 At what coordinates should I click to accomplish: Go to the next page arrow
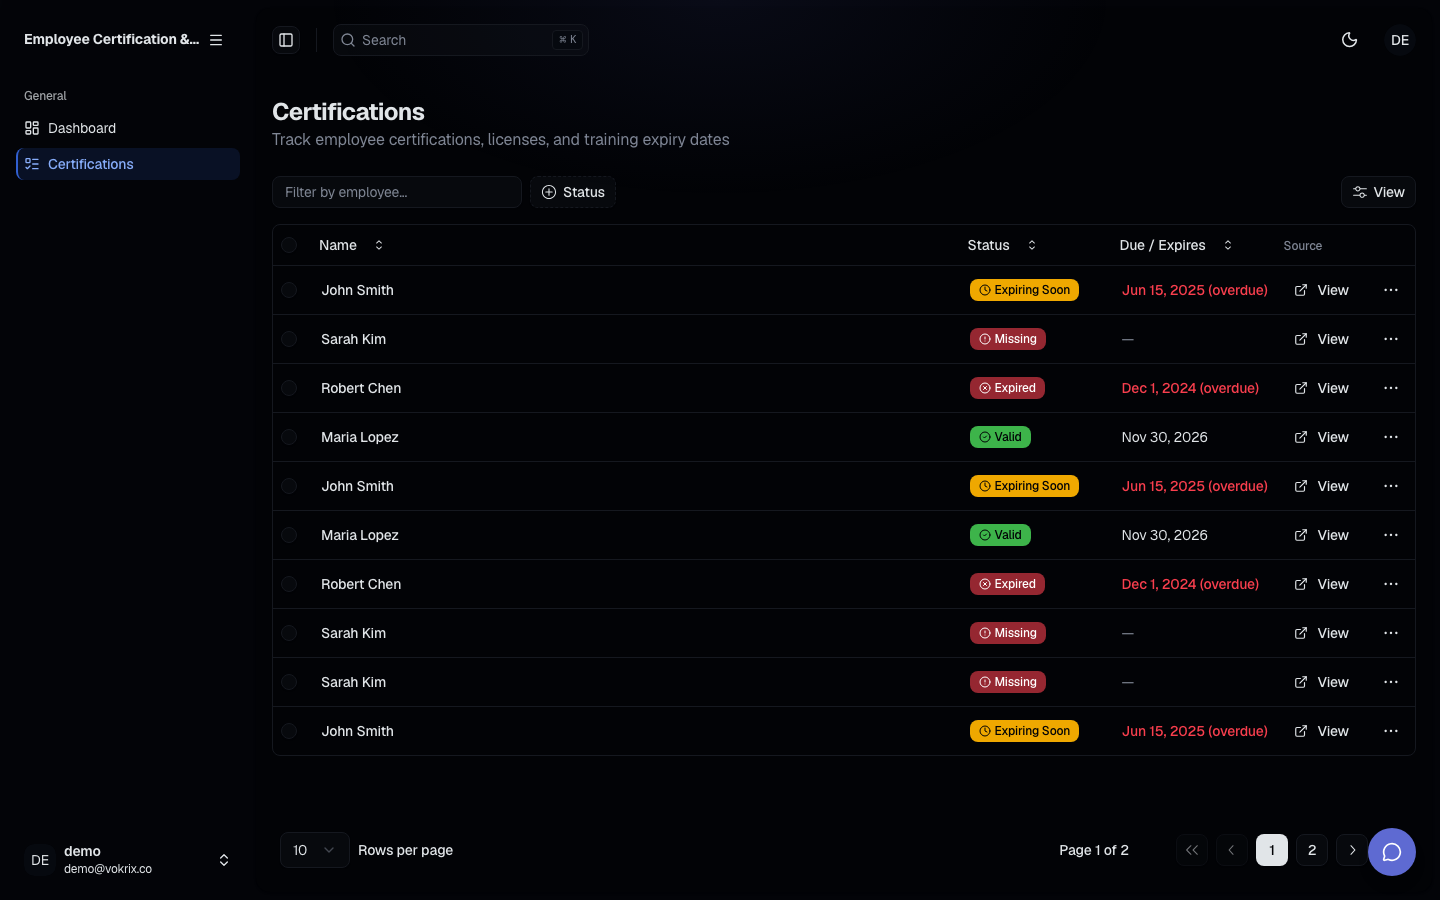click(x=1352, y=850)
